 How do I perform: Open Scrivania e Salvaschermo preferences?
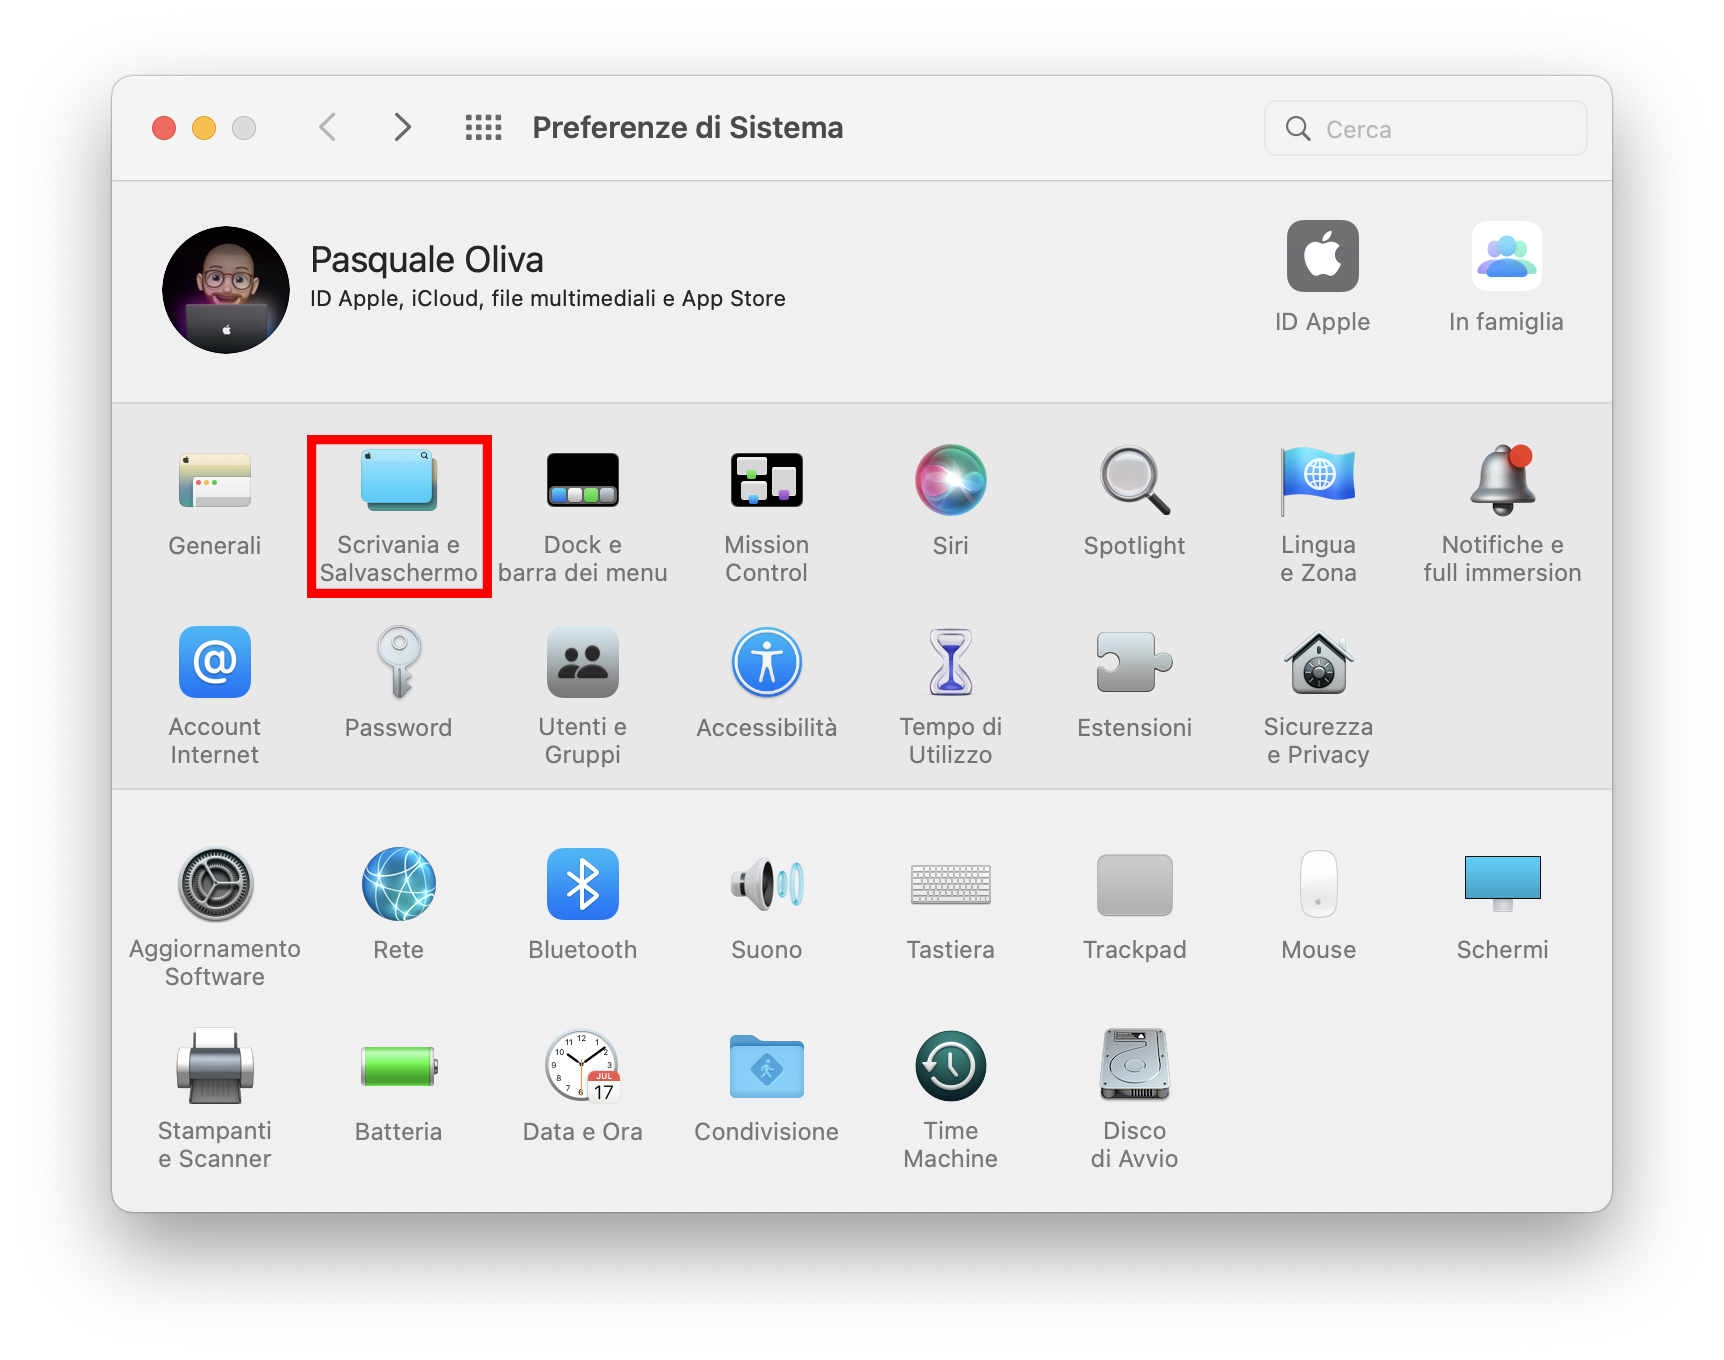398,482
